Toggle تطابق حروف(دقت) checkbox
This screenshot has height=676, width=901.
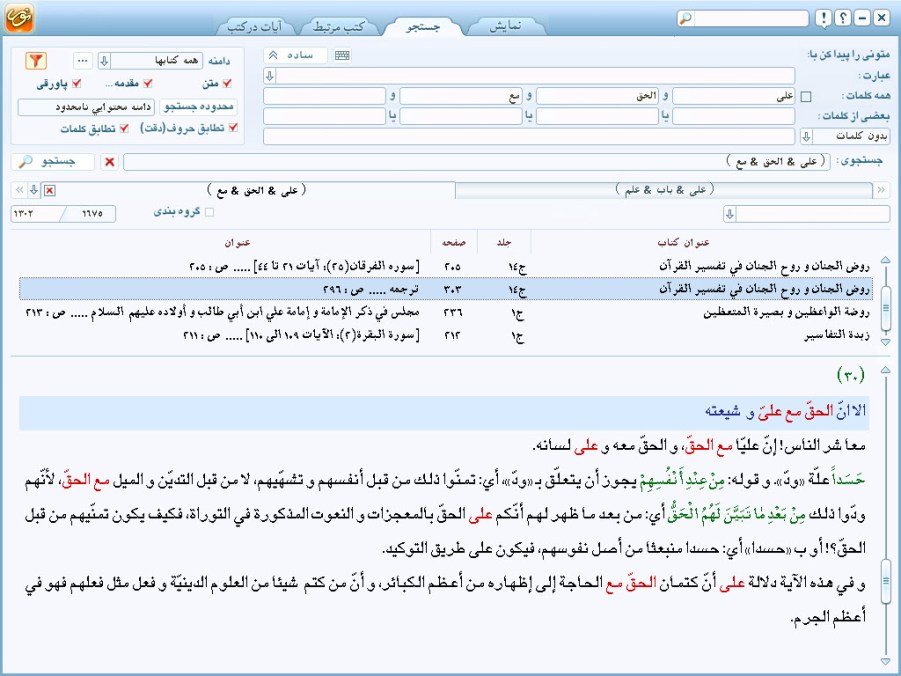tap(233, 128)
